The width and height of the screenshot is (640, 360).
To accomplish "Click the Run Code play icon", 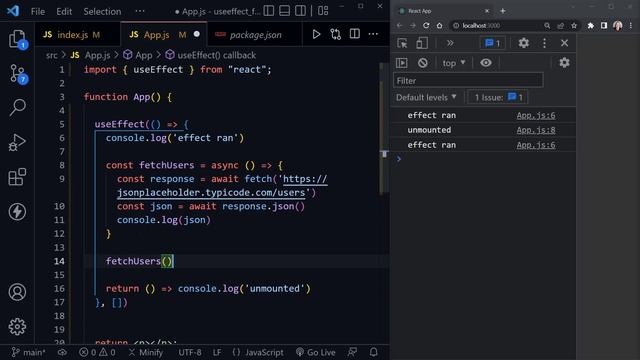I will pos(316,34).
